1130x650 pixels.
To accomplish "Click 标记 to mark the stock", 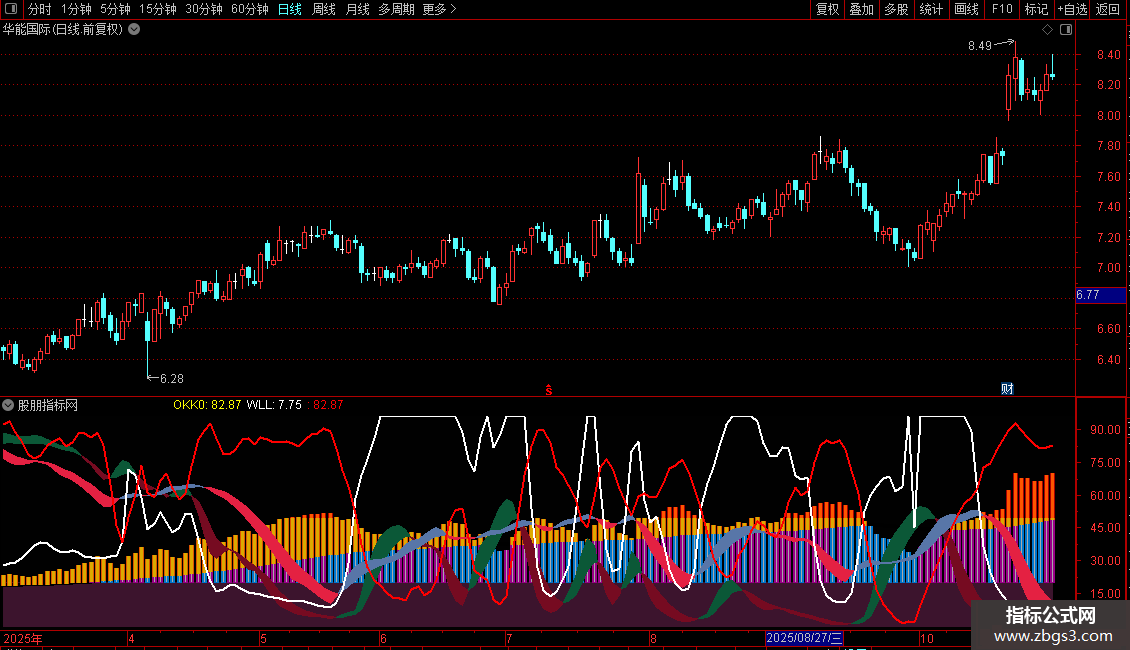I will coord(1036,10).
